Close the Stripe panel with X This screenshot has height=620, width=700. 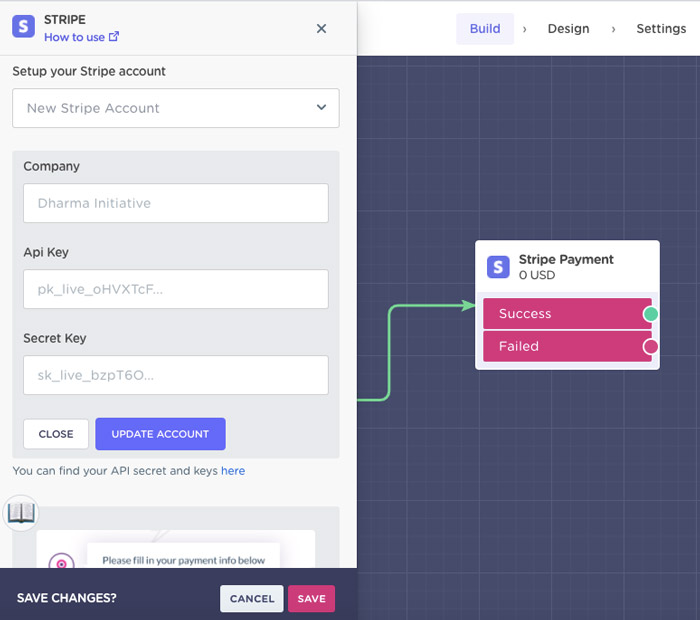point(321,29)
